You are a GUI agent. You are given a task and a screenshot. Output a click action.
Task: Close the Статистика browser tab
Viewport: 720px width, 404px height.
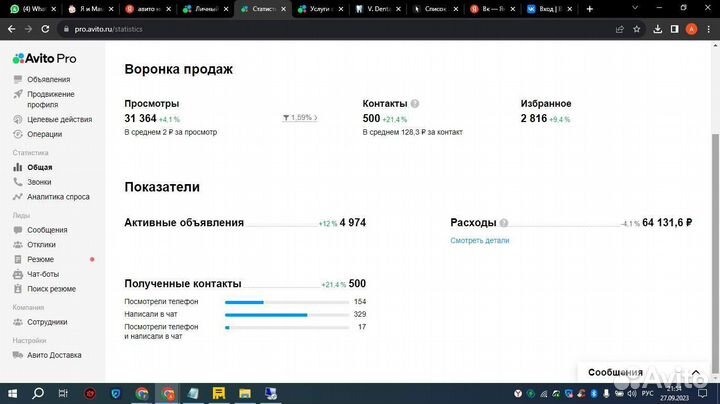pos(283,9)
